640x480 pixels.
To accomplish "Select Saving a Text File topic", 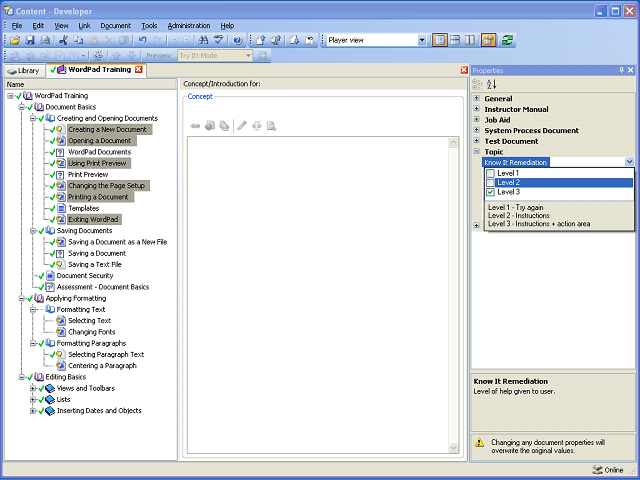I will [x=95, y=264].
